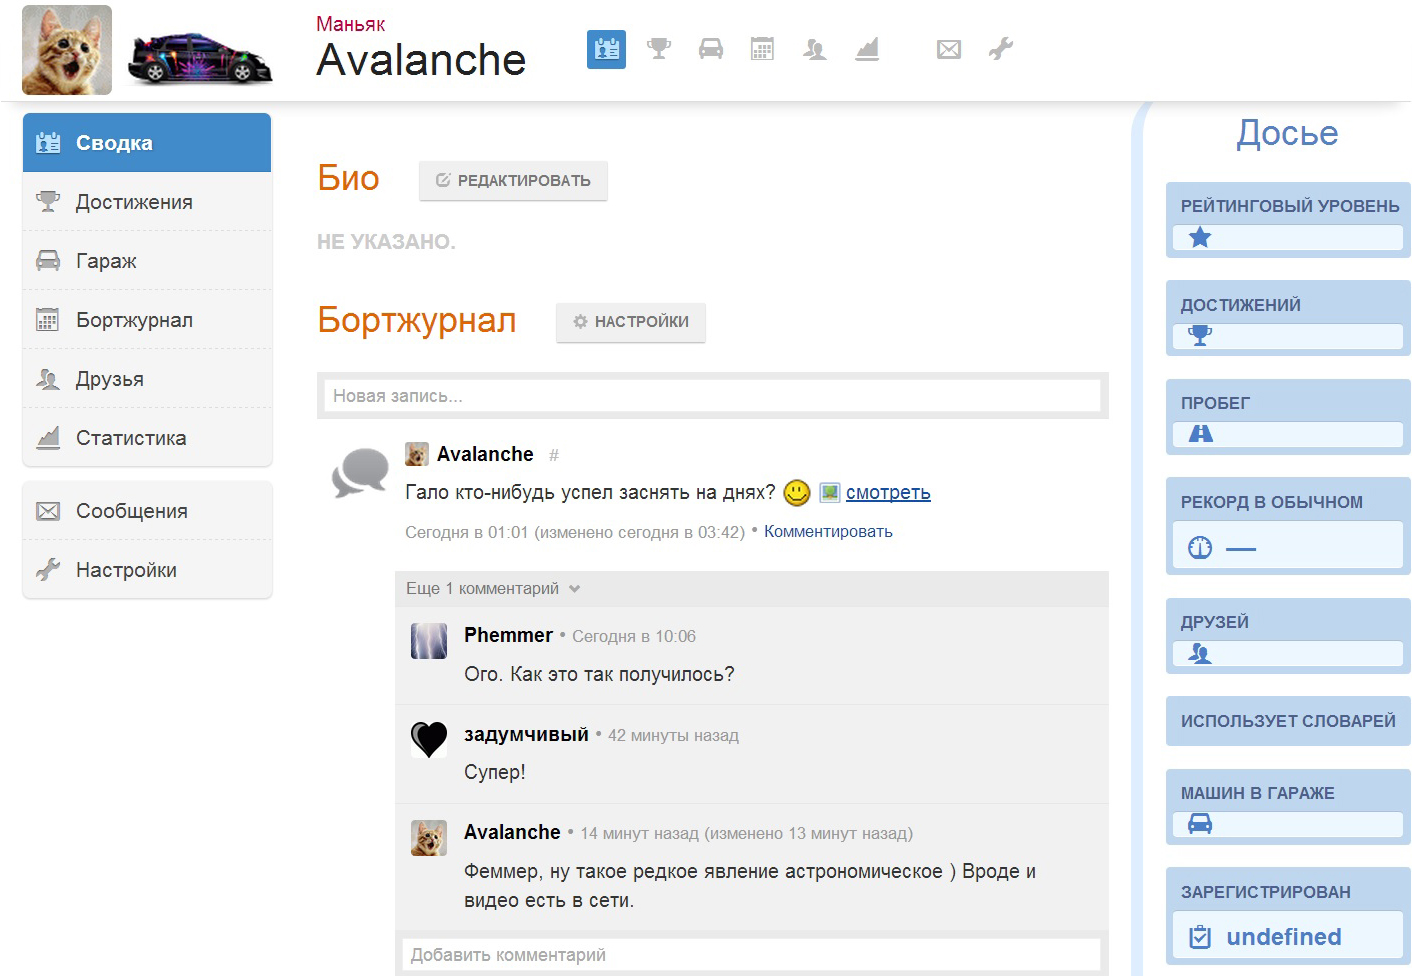Click the cat avatar in the header

tap(67, 50)
